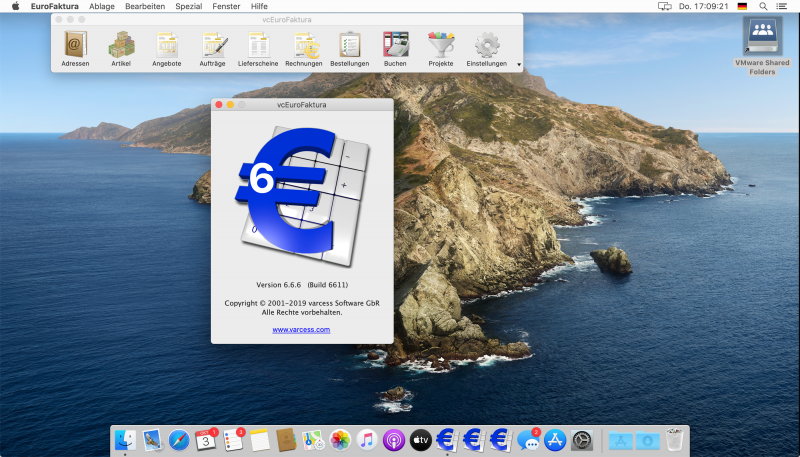
Task: Open the Spezial menu
Action: click(189, 6)
